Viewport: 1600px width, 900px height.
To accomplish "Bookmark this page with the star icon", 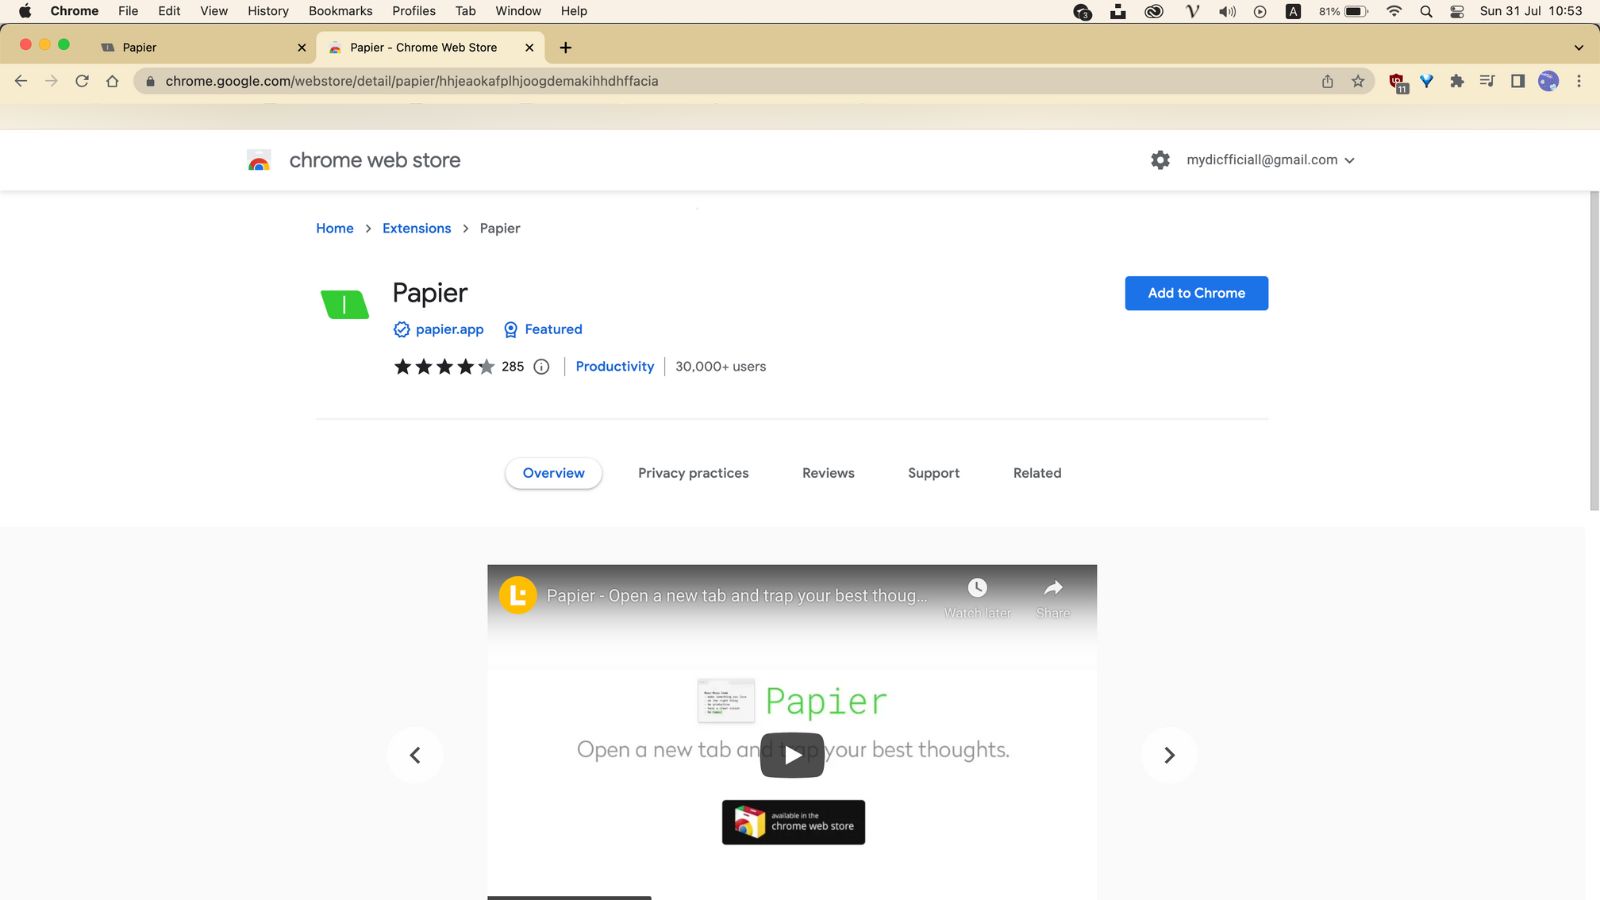I will (x=1358, y=81).
